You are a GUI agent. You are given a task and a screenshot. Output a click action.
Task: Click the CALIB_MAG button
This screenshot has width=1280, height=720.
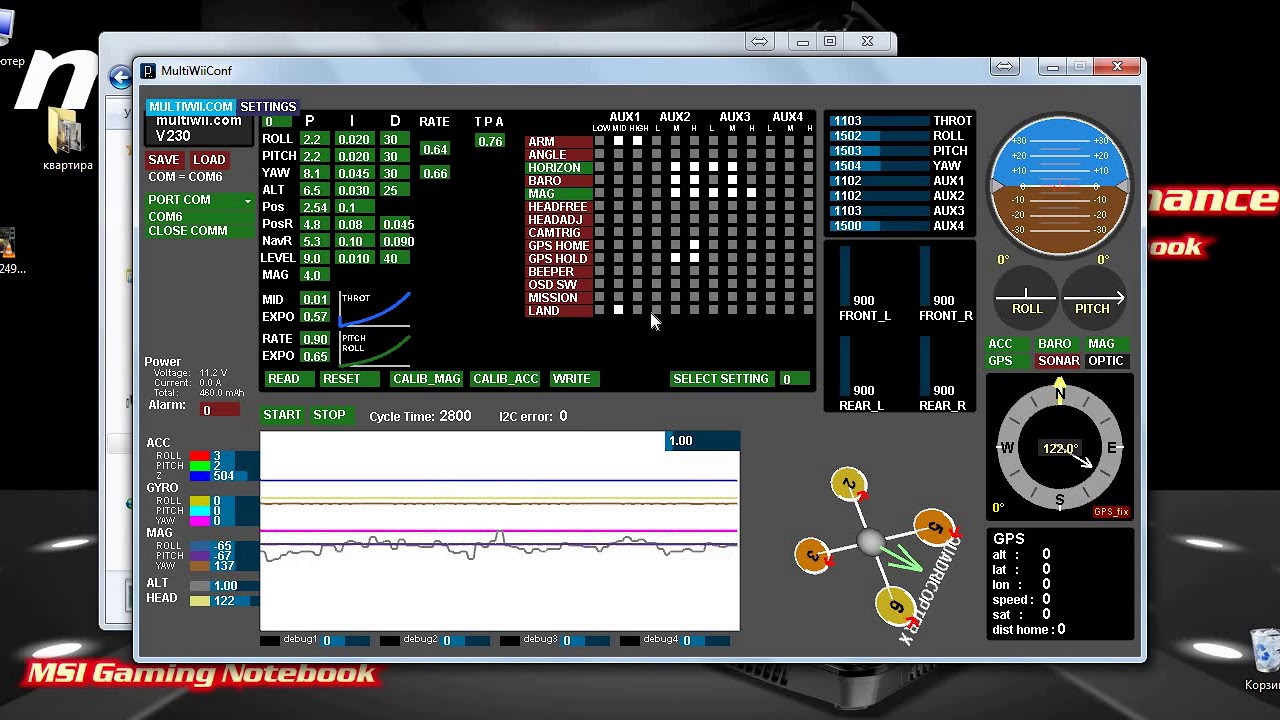(427, 379)
